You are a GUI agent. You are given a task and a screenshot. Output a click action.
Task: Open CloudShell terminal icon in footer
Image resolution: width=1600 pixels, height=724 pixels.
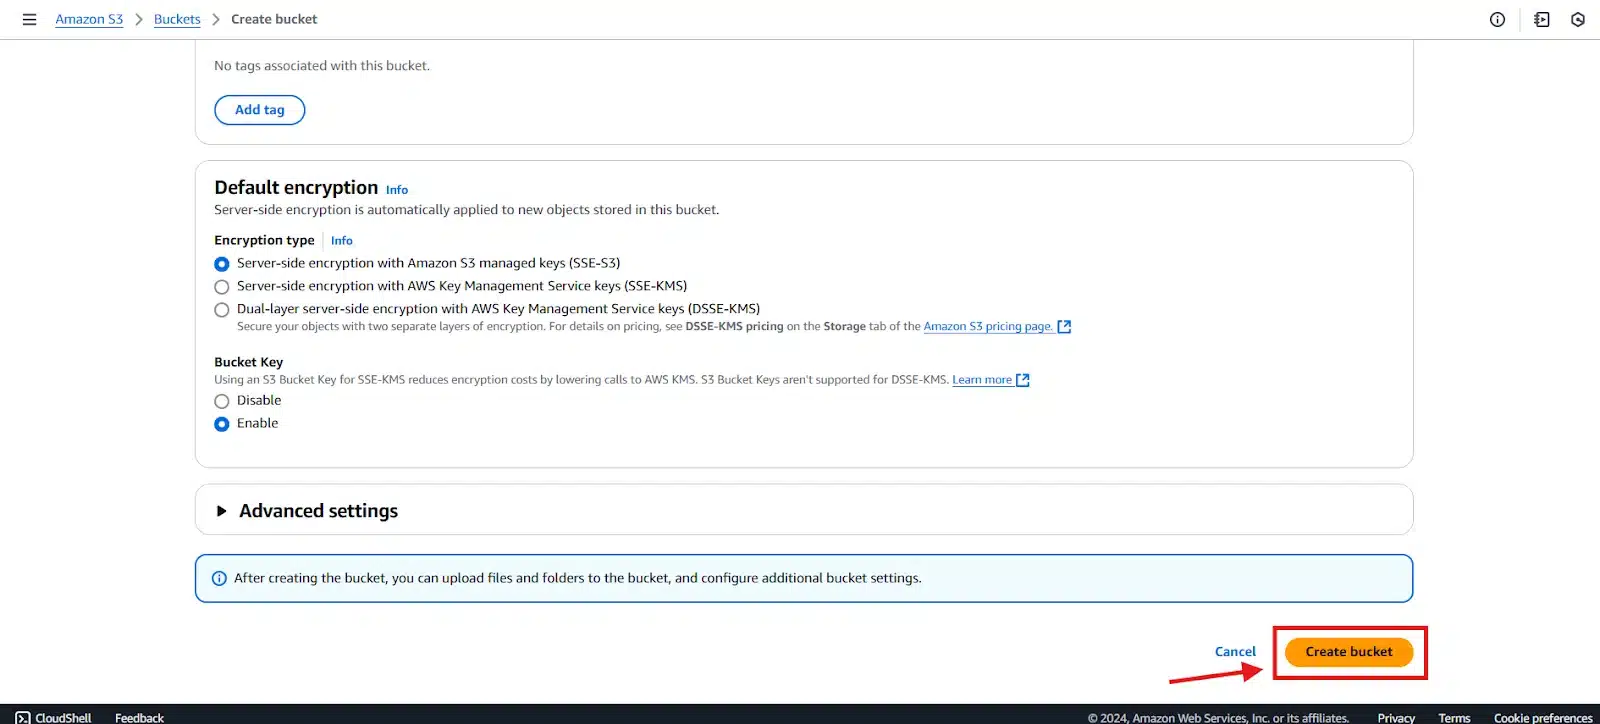click(x=23, y=717)
